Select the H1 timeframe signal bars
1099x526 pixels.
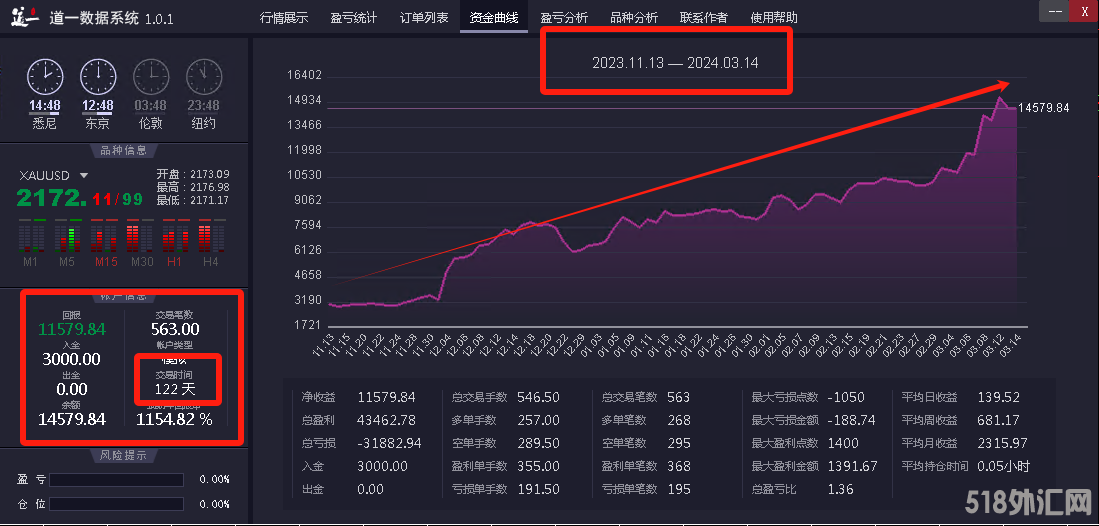point(175,236)
